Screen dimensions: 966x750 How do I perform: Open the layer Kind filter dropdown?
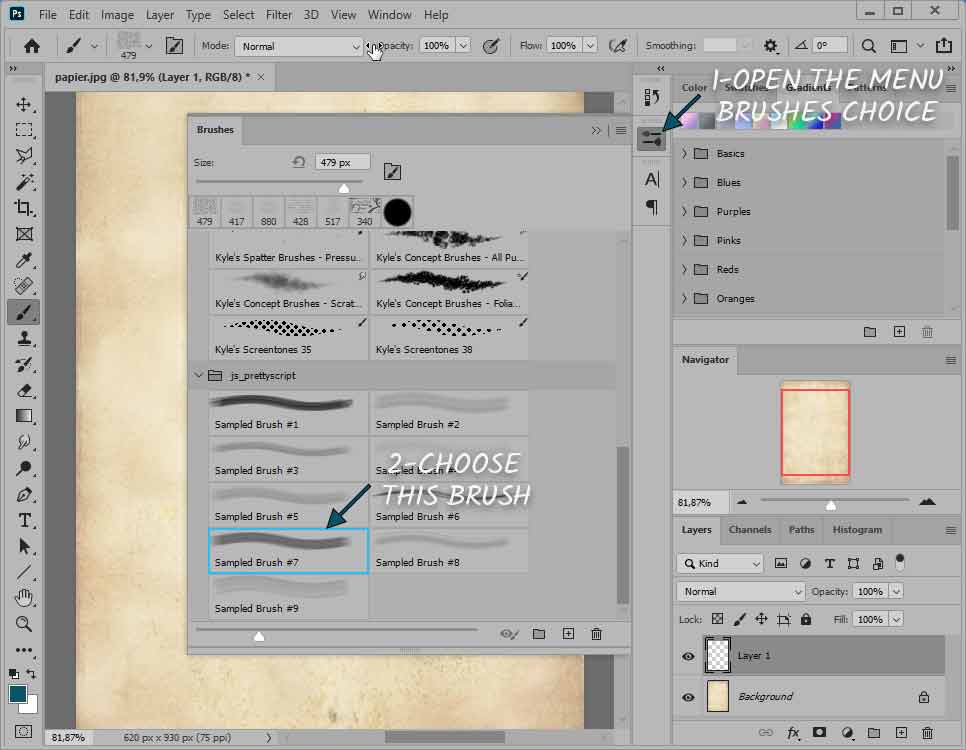[x=720, y=563]
